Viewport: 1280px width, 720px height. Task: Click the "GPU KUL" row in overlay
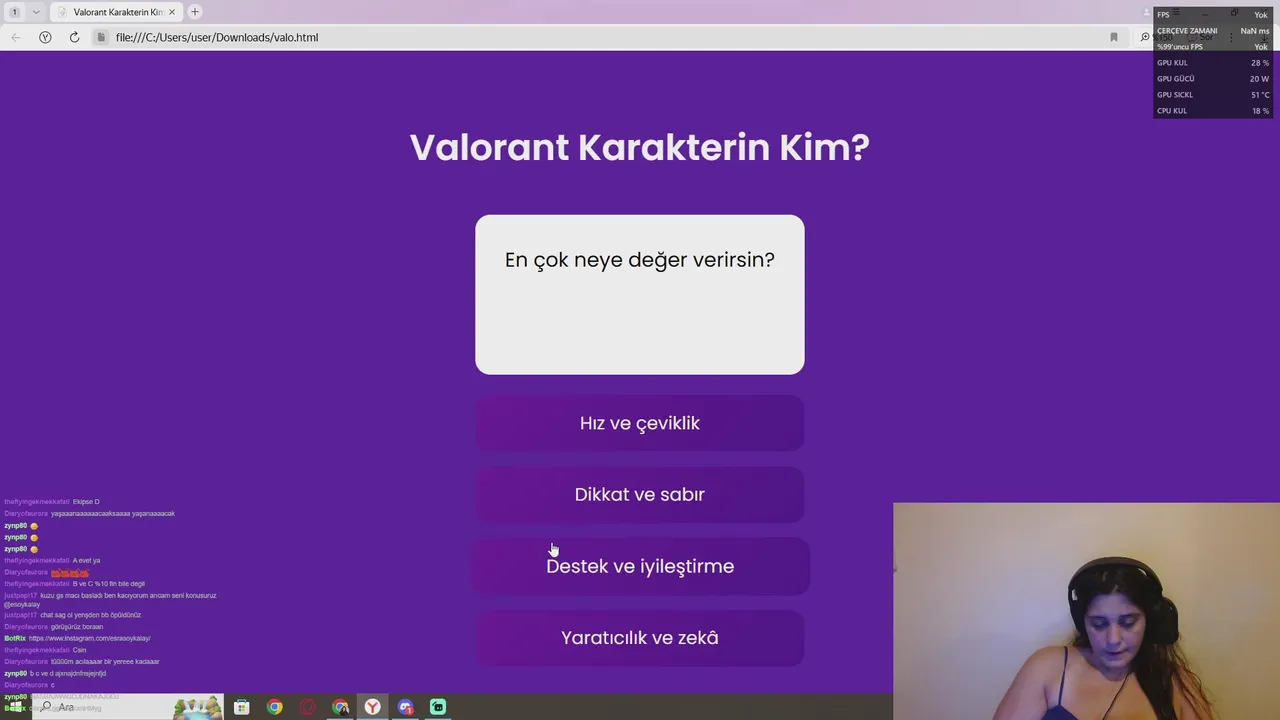pos(1213,63)
